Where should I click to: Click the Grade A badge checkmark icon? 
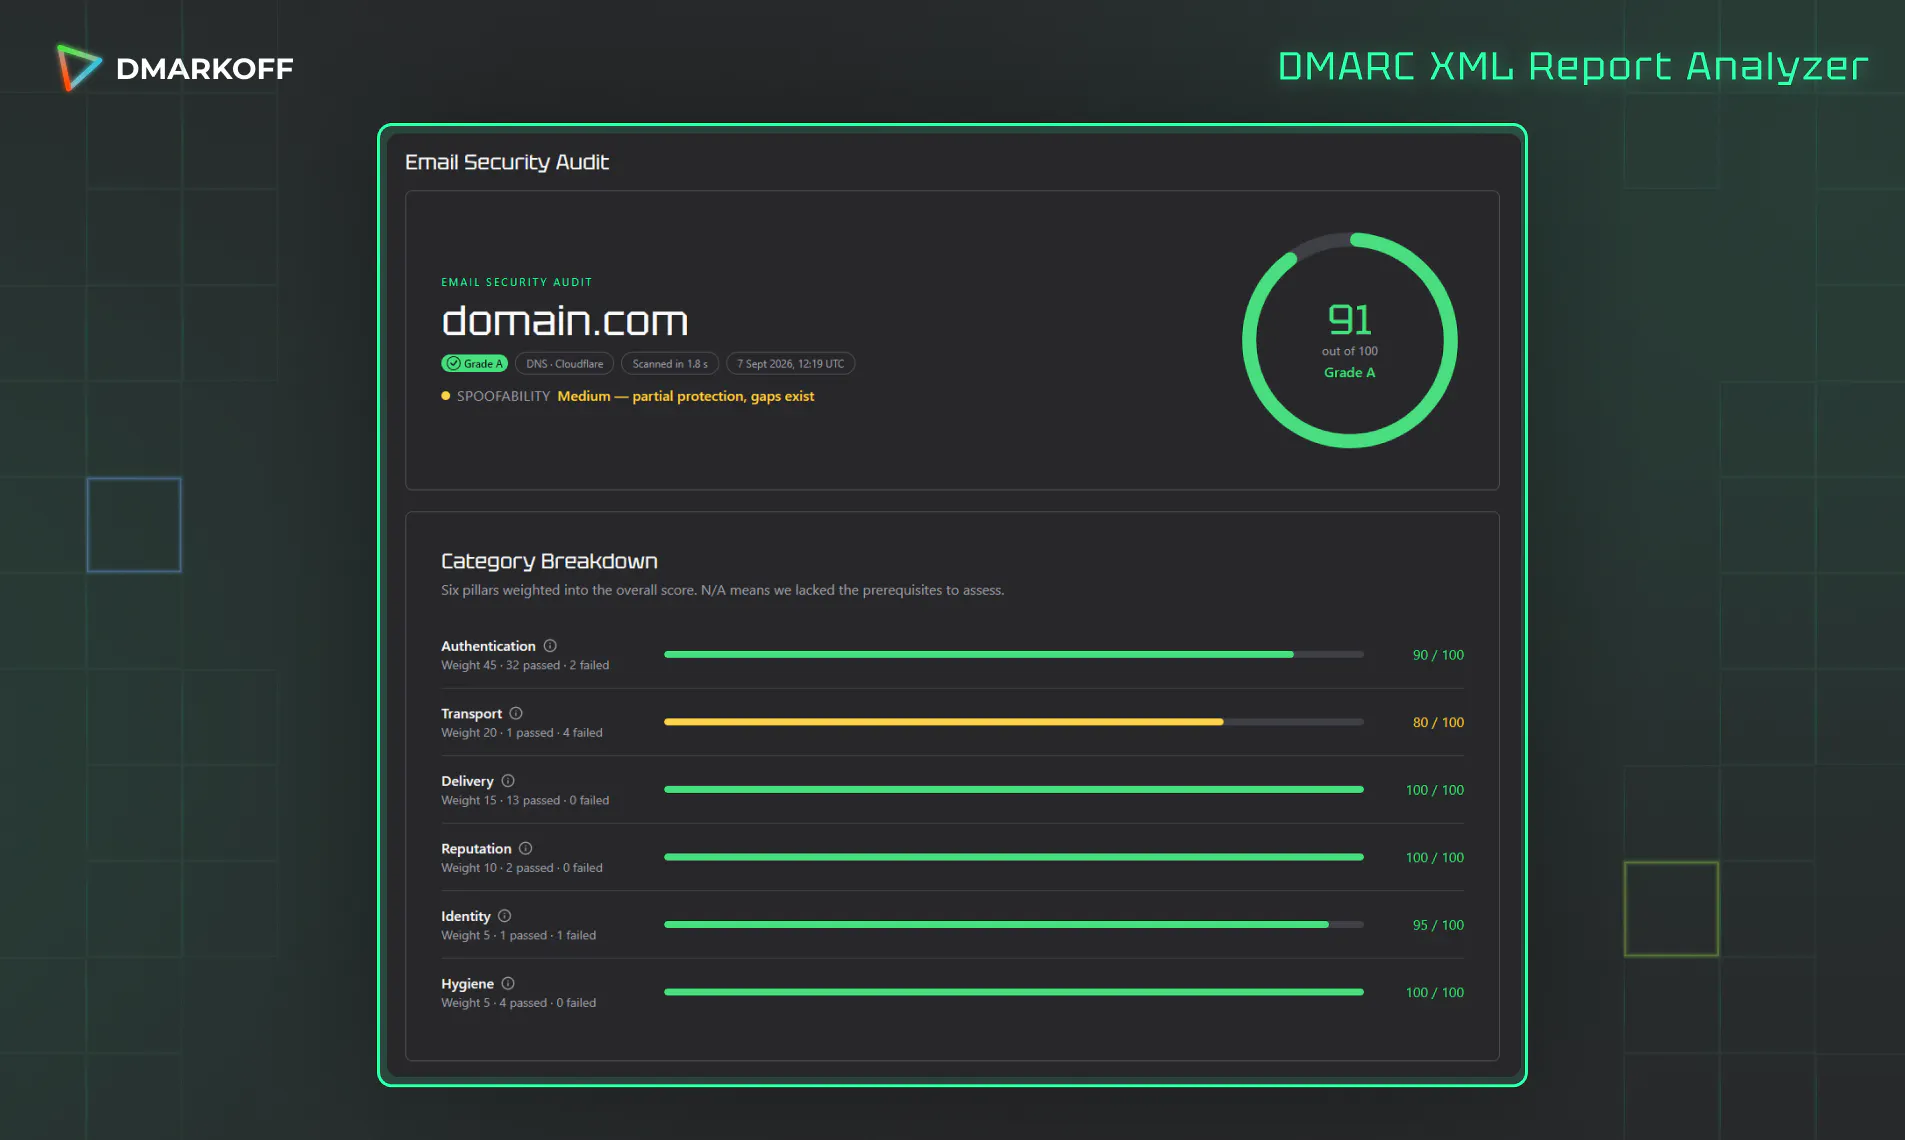(454, 364)
